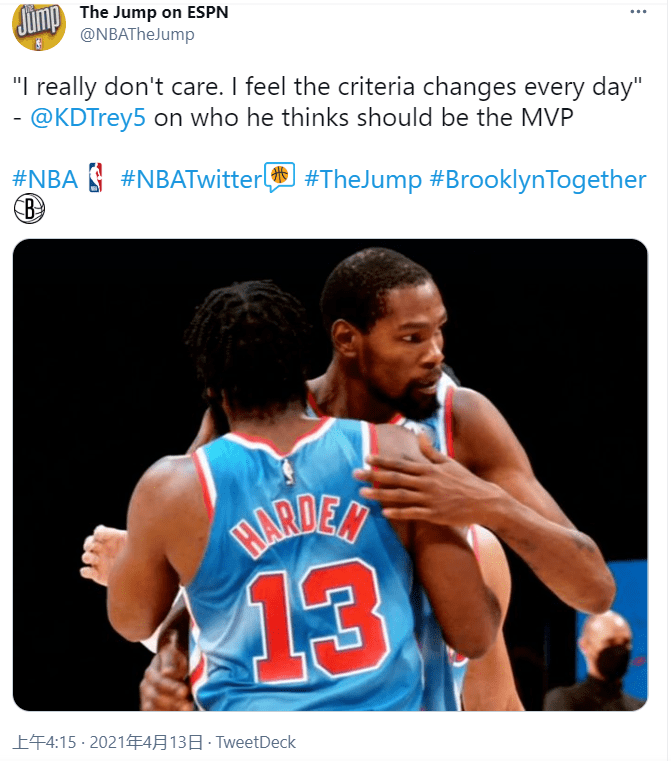This screenshot has width=671, height=761.
Task: Open the three-dot more options menu
Action: 638,12
